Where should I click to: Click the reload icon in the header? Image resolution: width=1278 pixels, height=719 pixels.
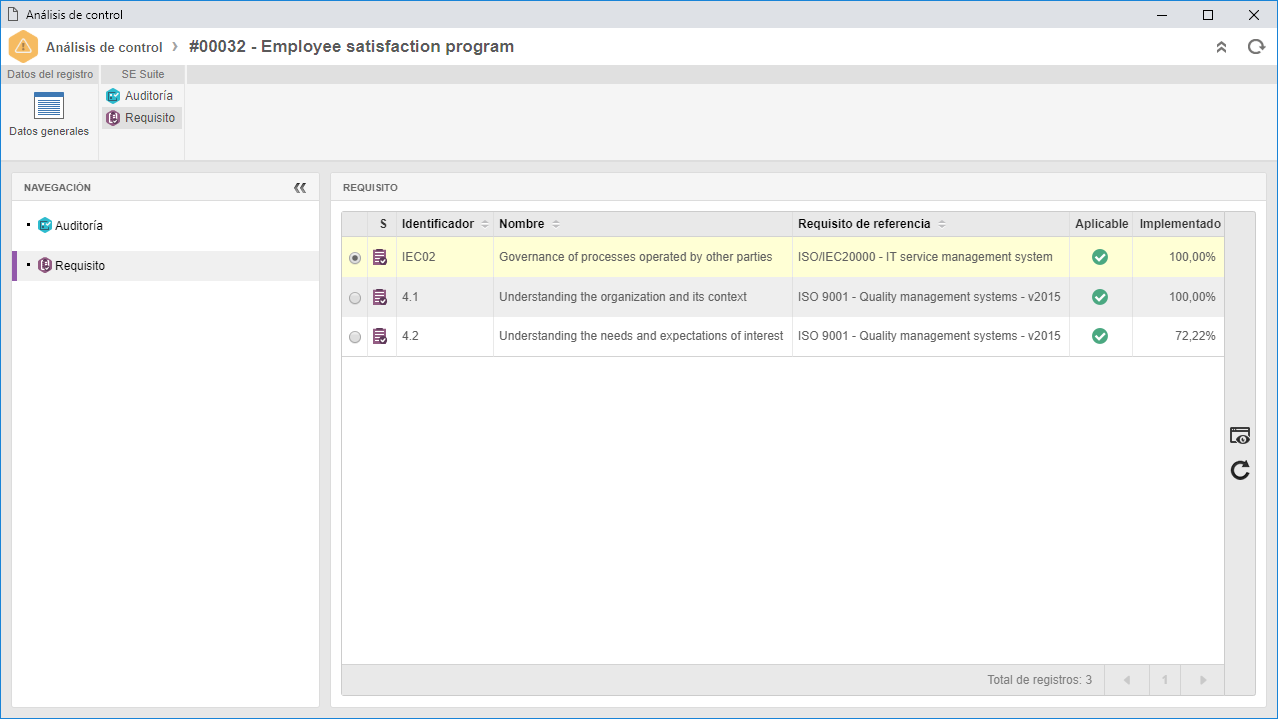pos(1256,47)
